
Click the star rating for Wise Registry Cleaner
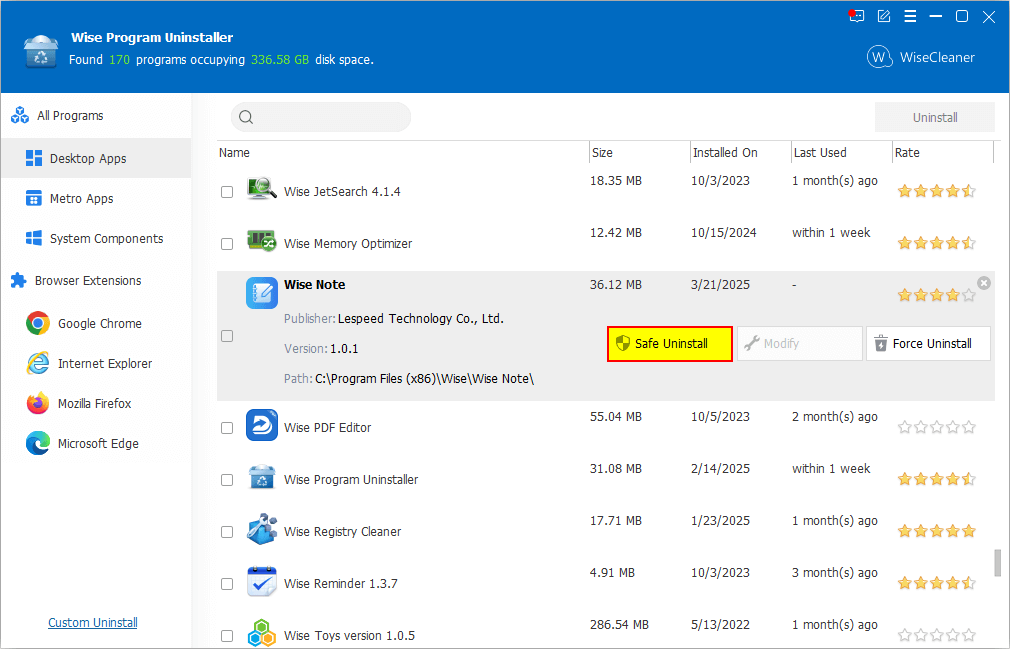coord(937,531)
